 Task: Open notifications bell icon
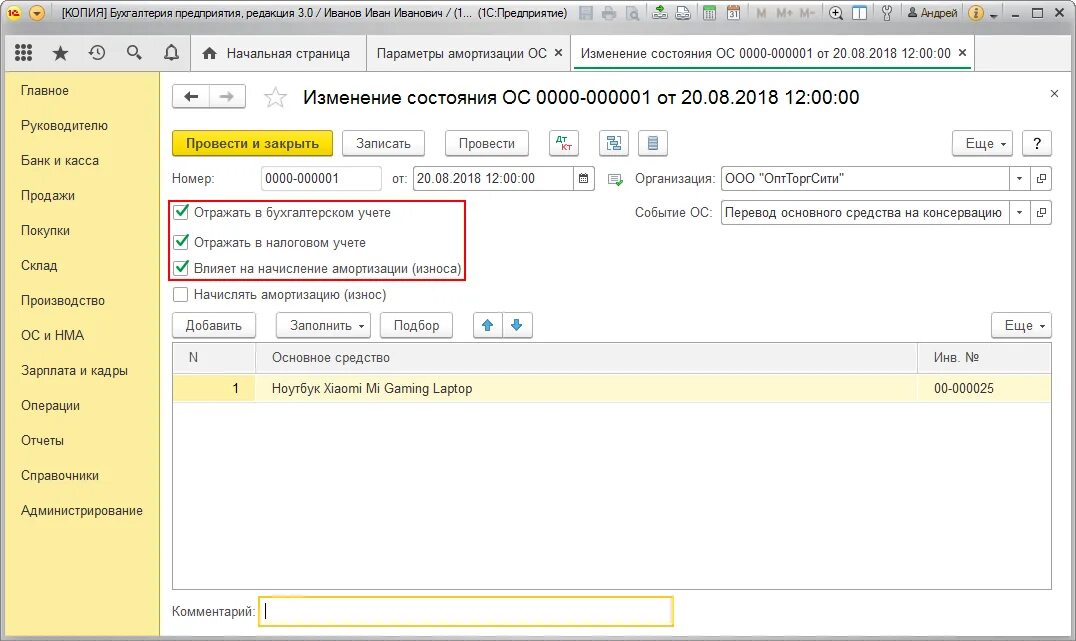tap(171, 53)
